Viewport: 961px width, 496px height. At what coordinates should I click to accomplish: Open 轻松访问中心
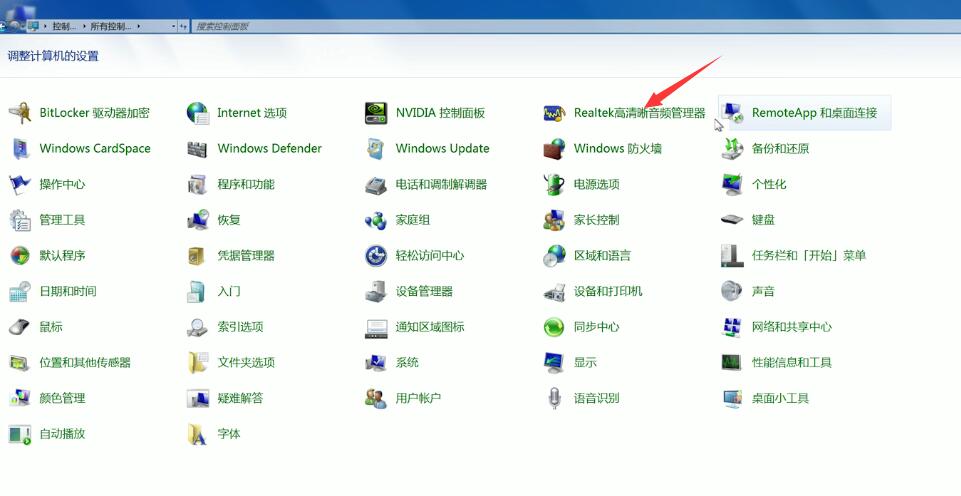pos(415,255)
